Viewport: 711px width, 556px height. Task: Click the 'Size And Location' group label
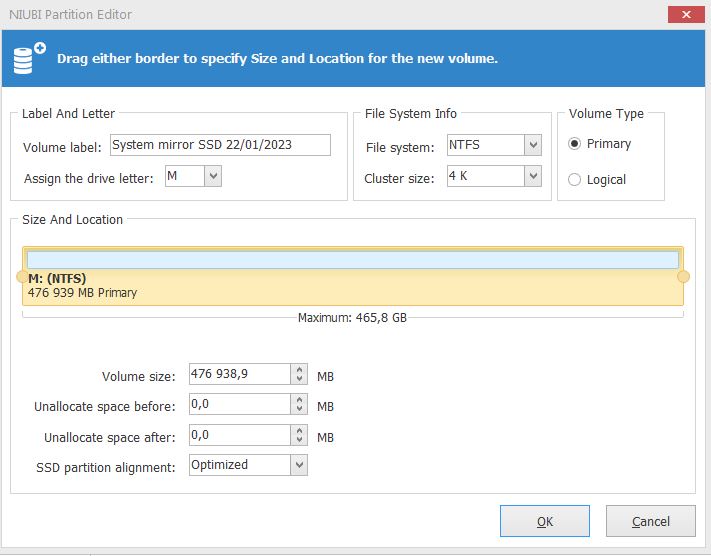[73, 219]
